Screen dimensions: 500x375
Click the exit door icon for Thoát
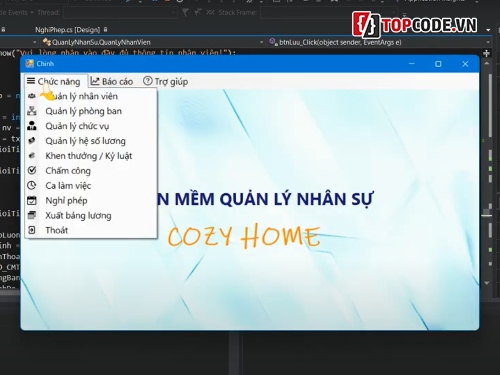[x=32, y=230]
